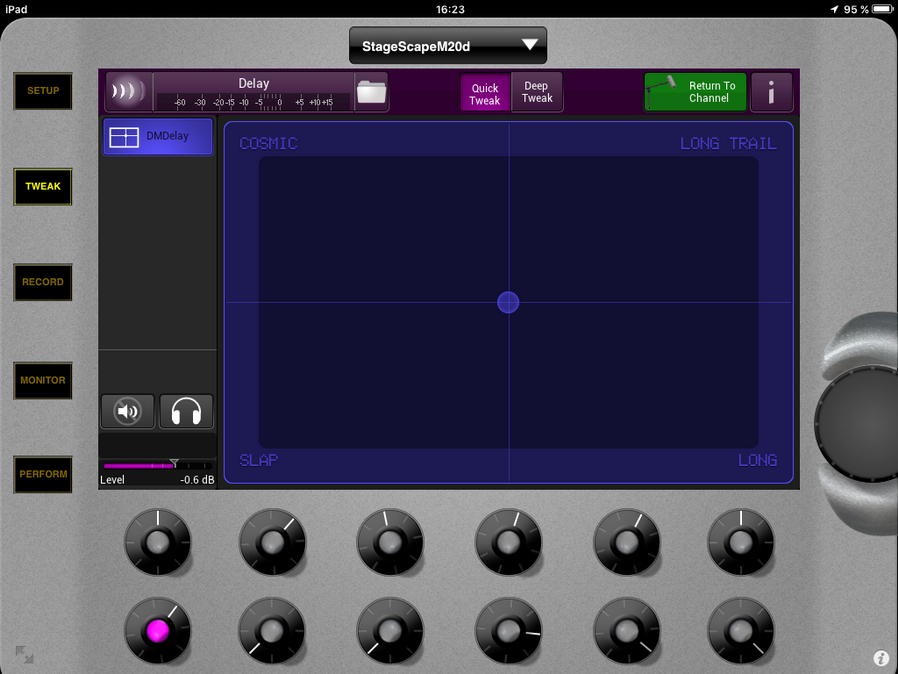Screen dimensions: 898x674
Task: Tap the small info icon bottom-right
Action: click(x=881, y=658)
